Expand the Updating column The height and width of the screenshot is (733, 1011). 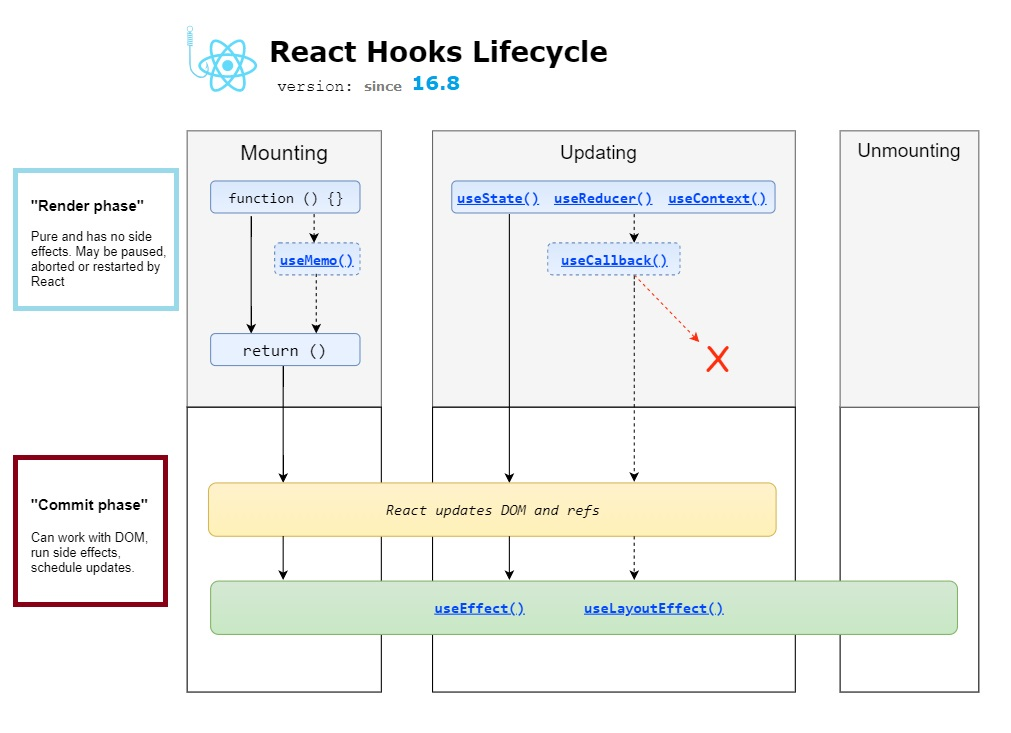pos(597,152)
